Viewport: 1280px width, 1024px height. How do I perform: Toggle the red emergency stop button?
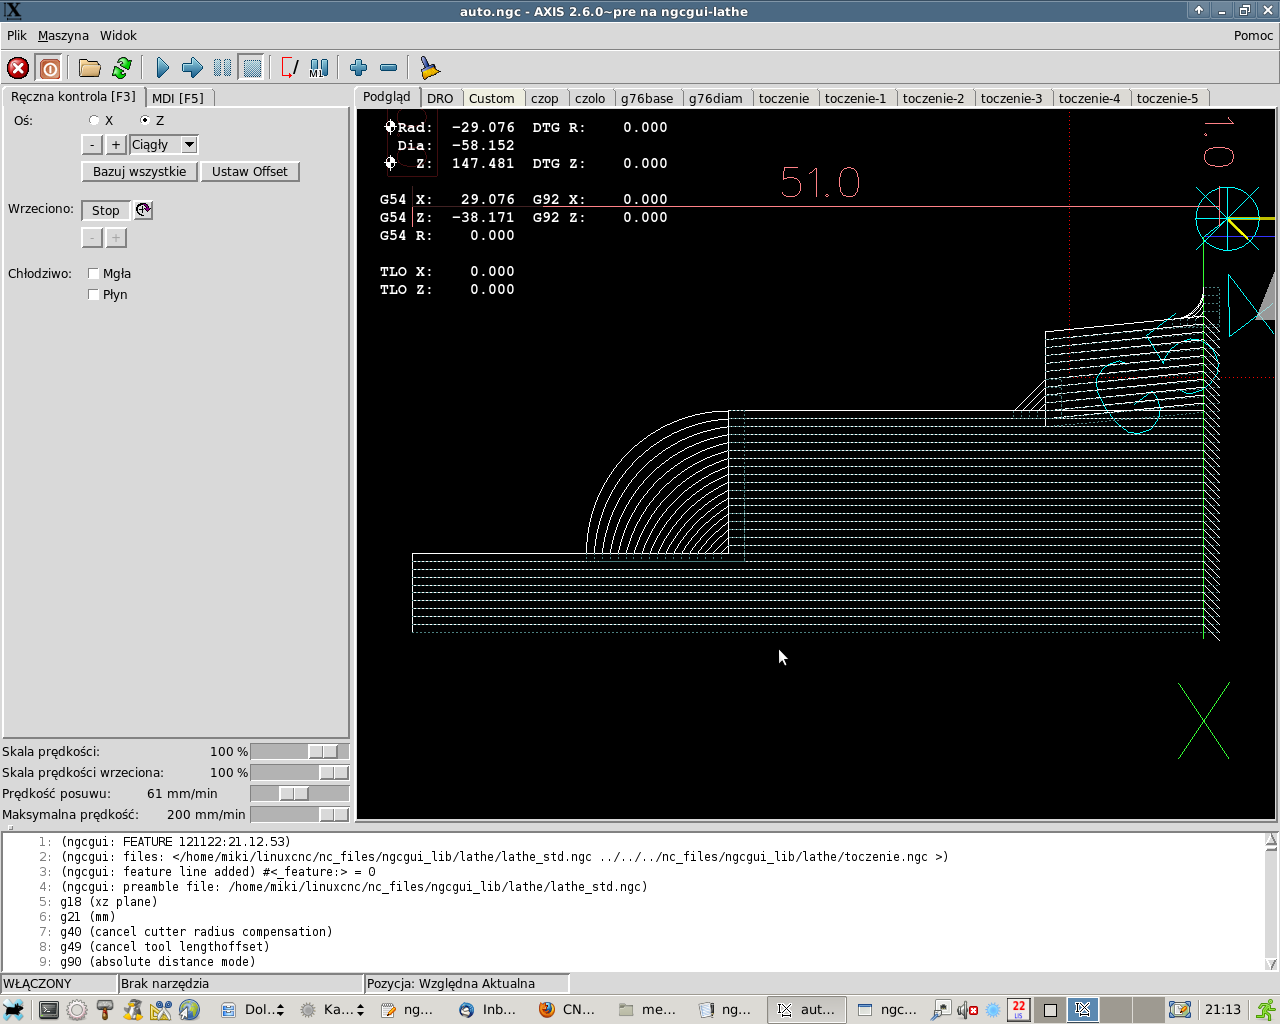(x=18, y=68)
